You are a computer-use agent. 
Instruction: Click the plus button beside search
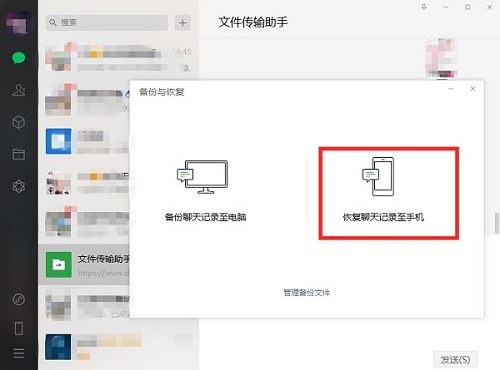183,23
